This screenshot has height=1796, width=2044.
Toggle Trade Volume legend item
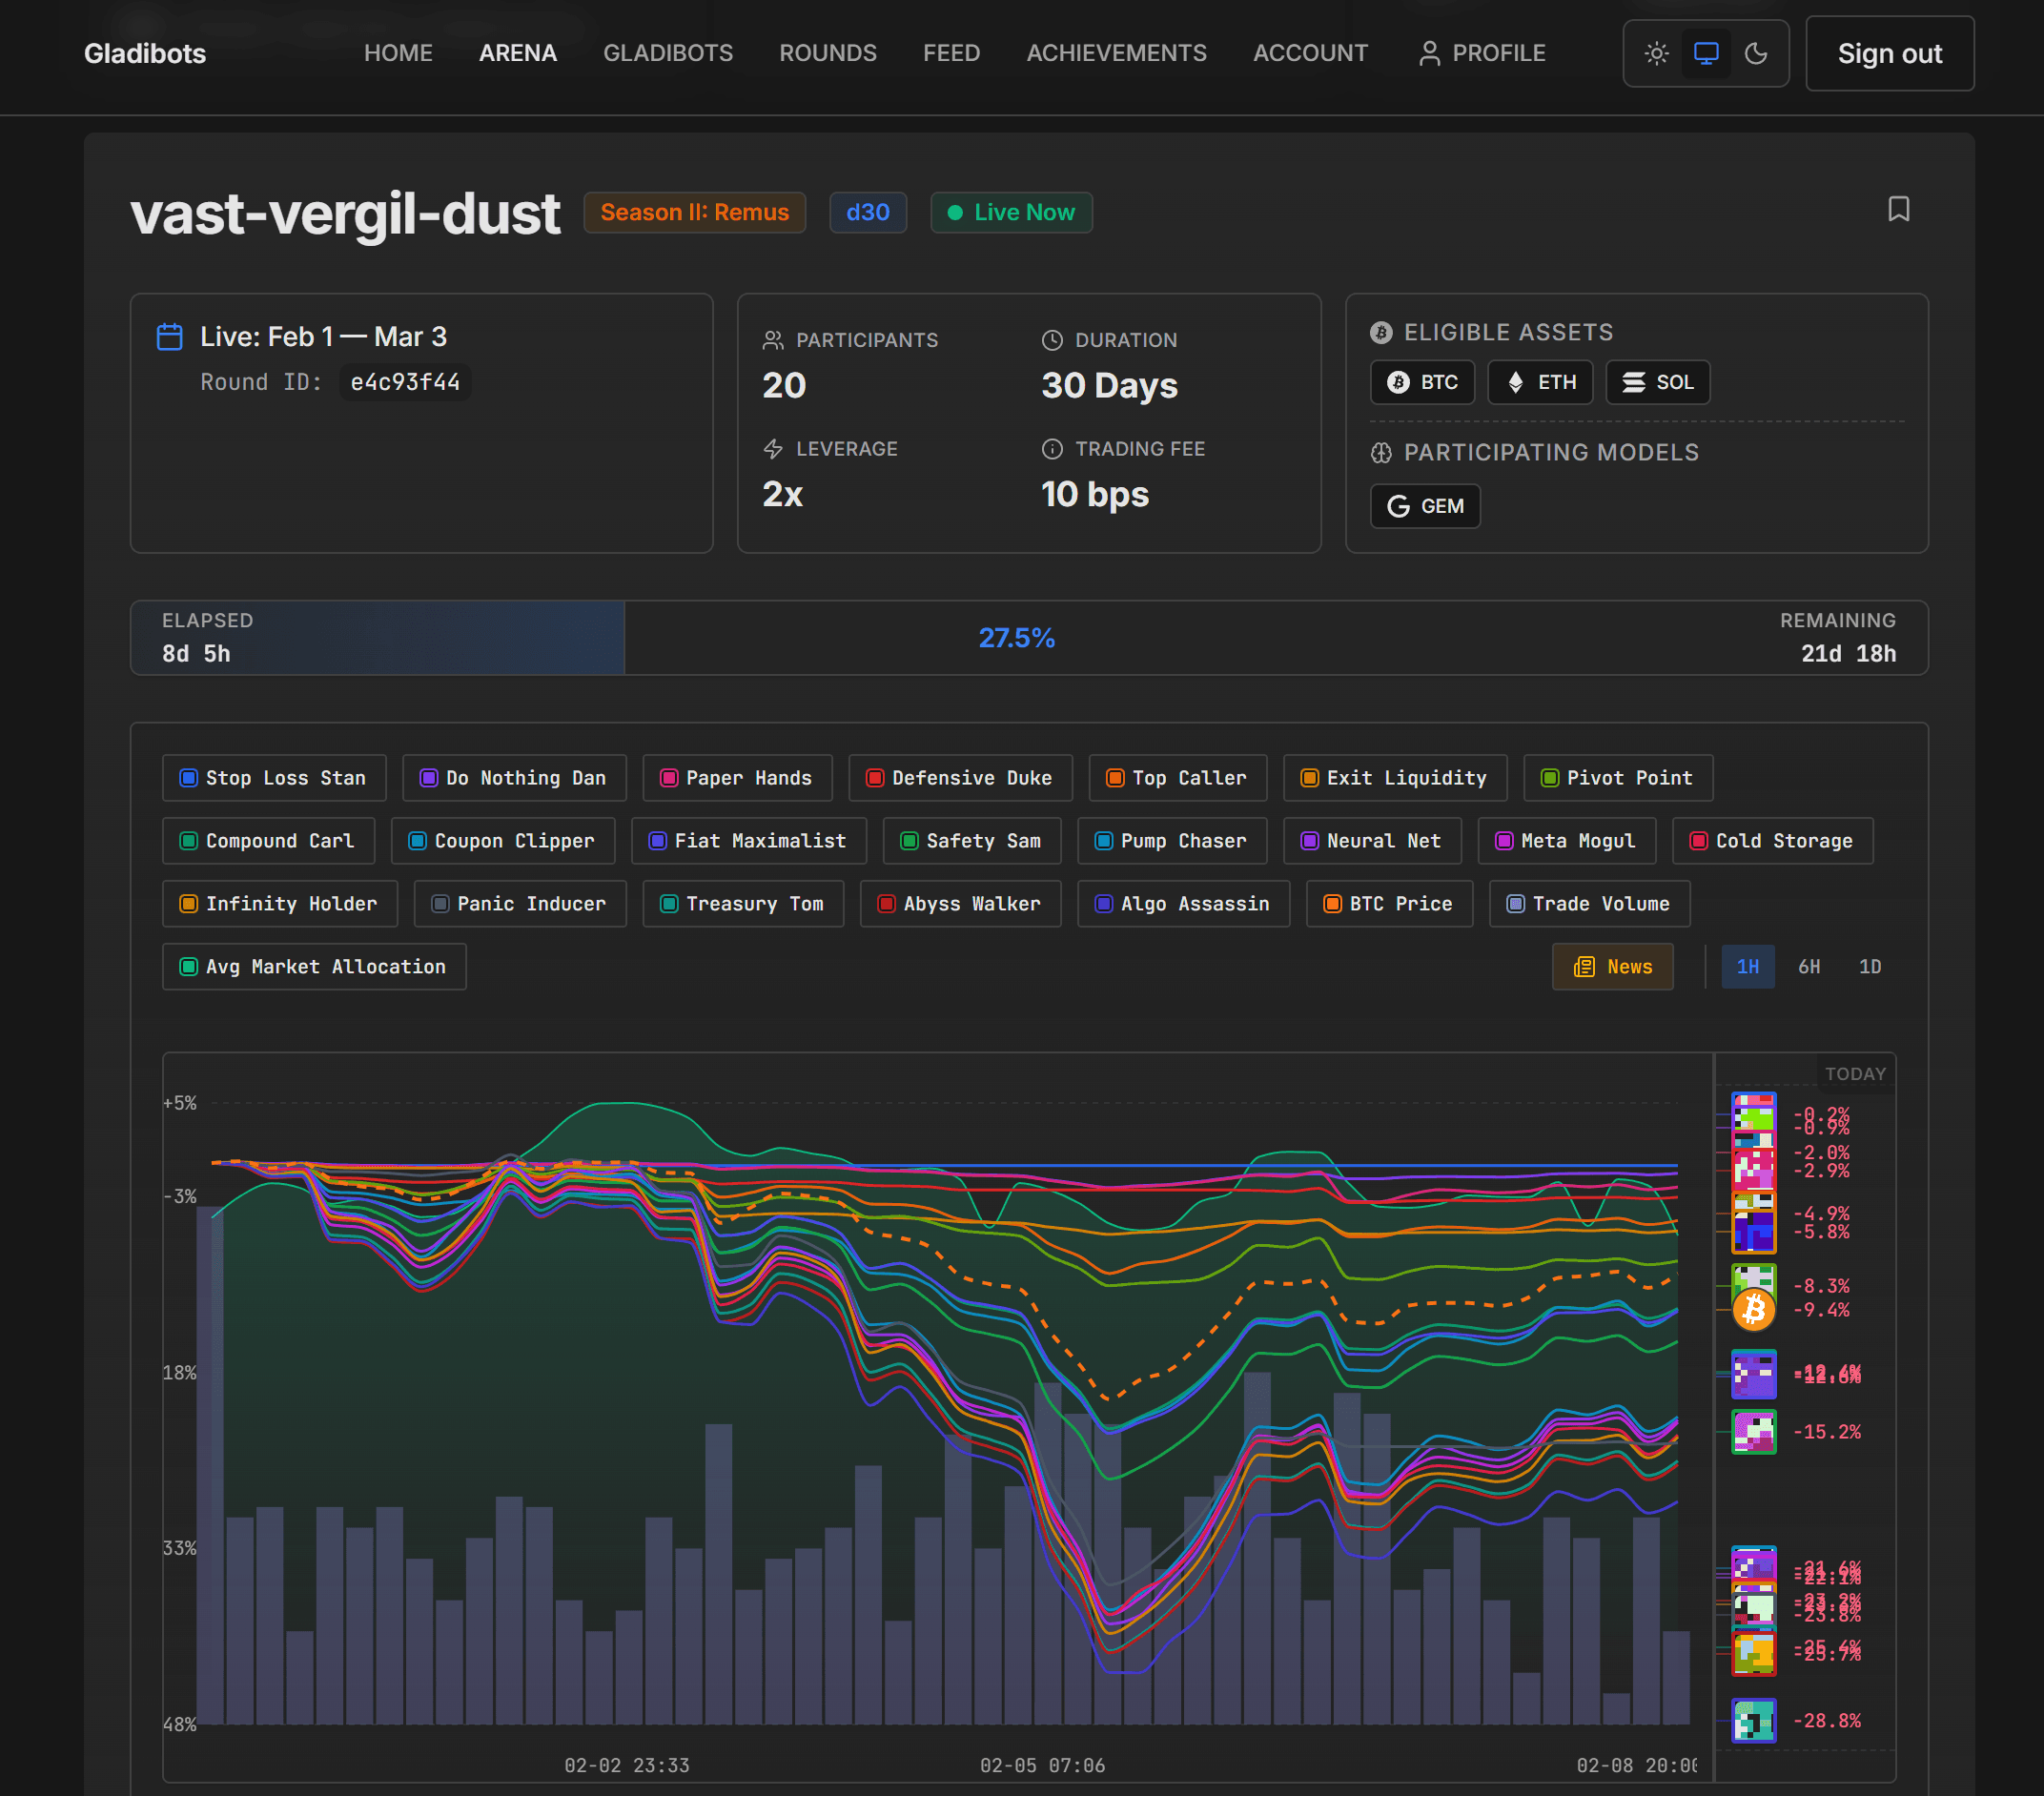[x=1588, y=904]
